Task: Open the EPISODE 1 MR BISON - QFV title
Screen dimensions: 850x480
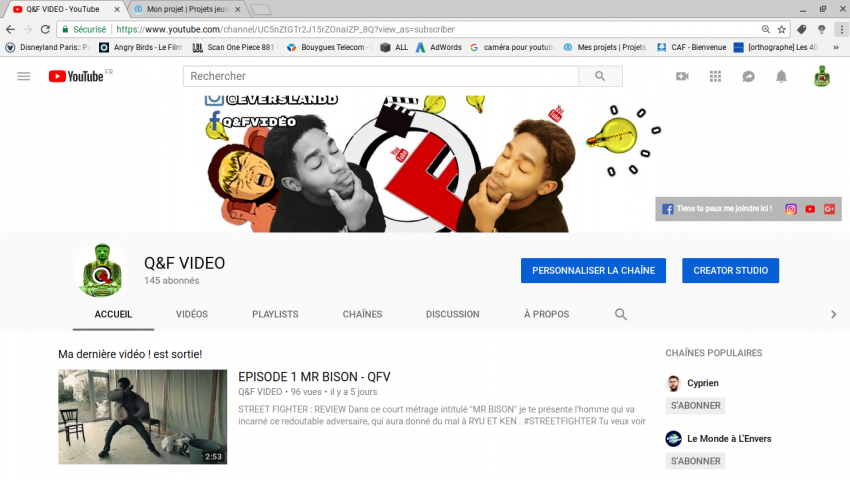Action: click(x=314, y=377)
